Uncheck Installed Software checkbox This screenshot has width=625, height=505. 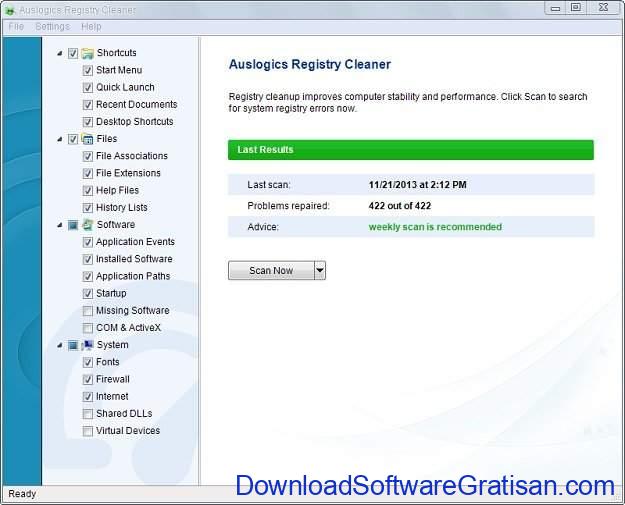(x=88, y=259)
